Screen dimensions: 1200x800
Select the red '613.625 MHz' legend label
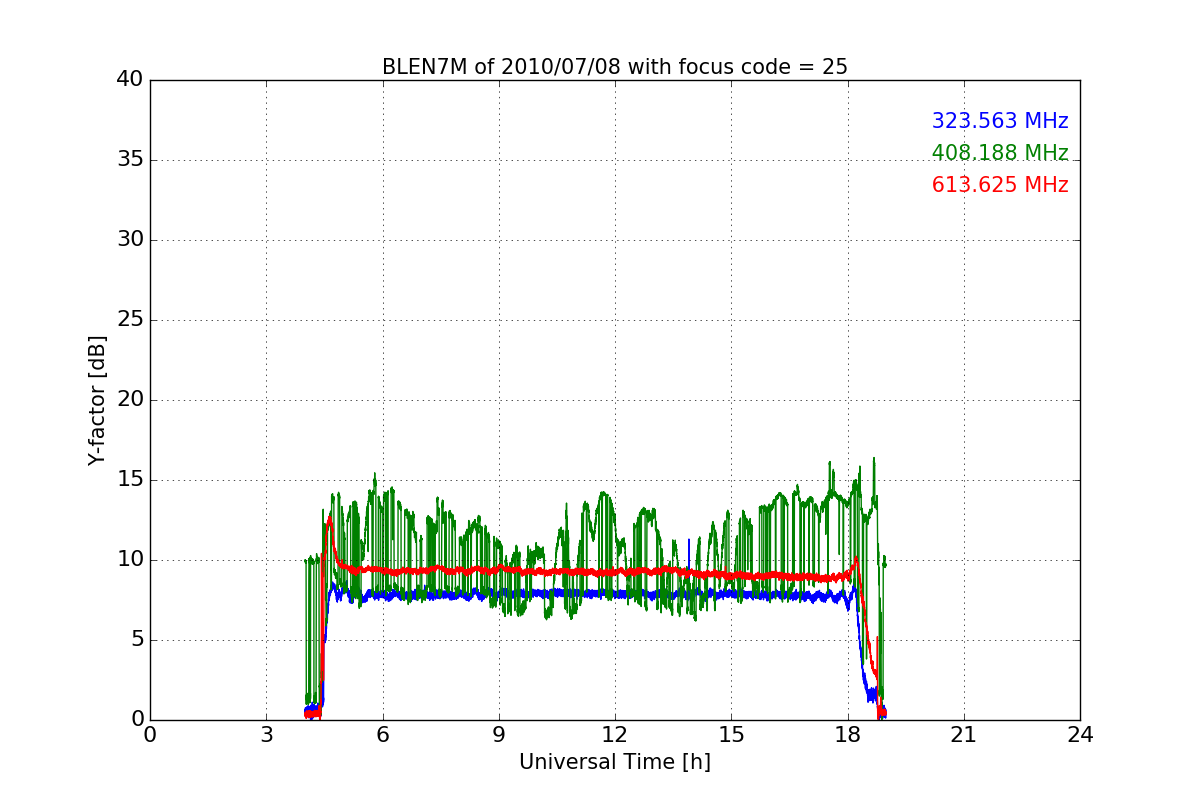(1000, 185)
